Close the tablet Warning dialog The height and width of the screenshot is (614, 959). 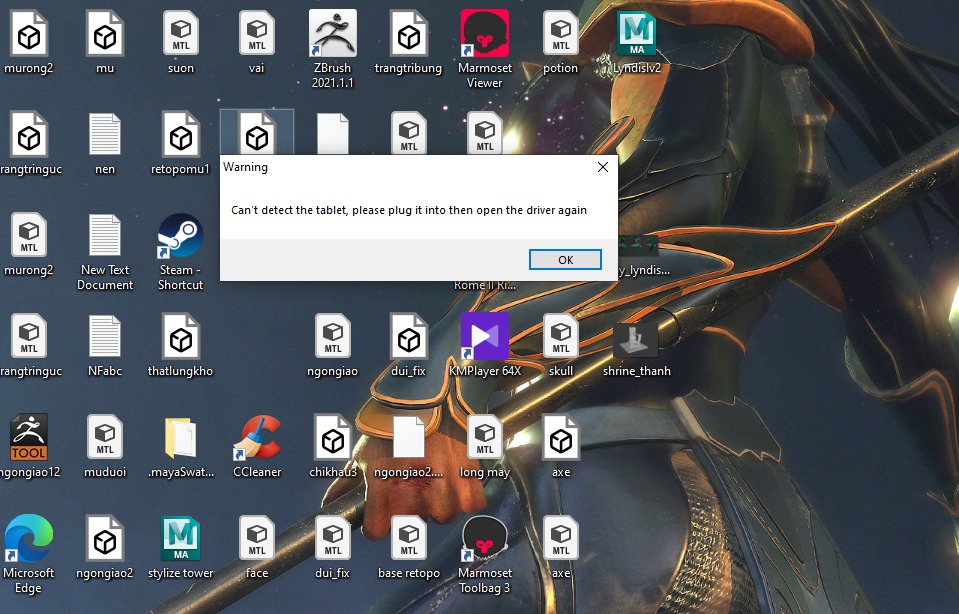(x=602, y=168)
